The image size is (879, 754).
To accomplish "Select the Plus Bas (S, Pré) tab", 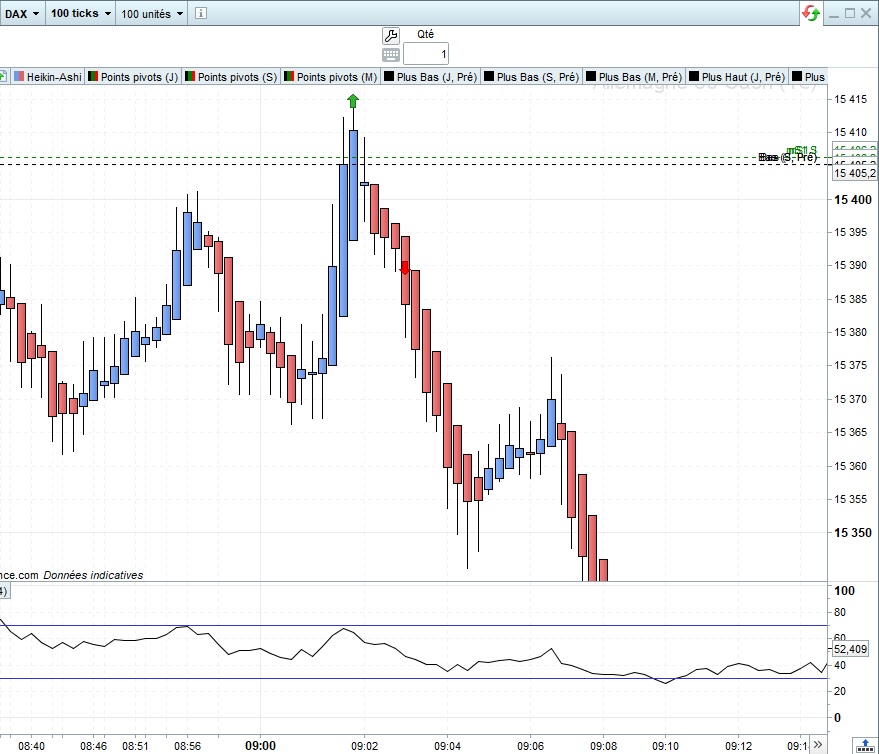I will click(531, 77).
